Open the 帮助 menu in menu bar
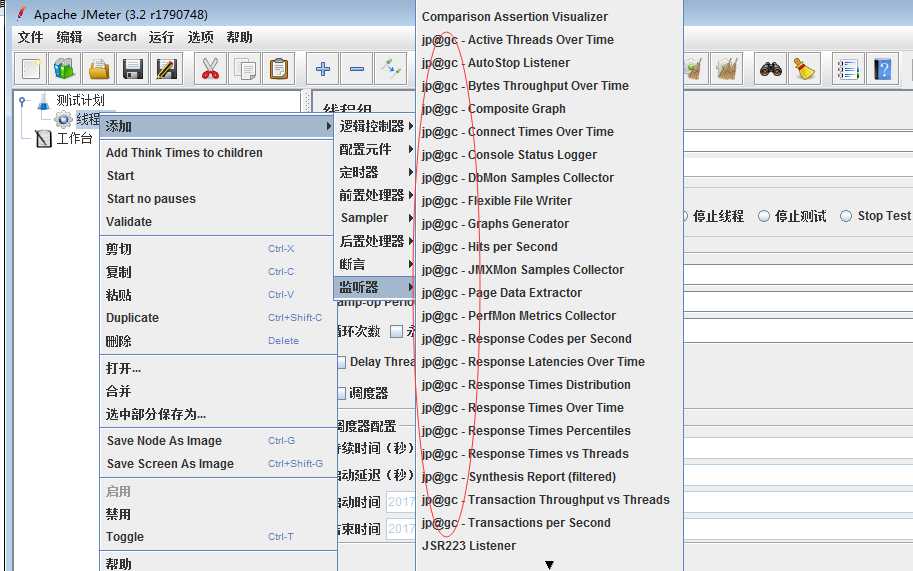The width and height of the screenshot is (913, 571). (239, 37)
